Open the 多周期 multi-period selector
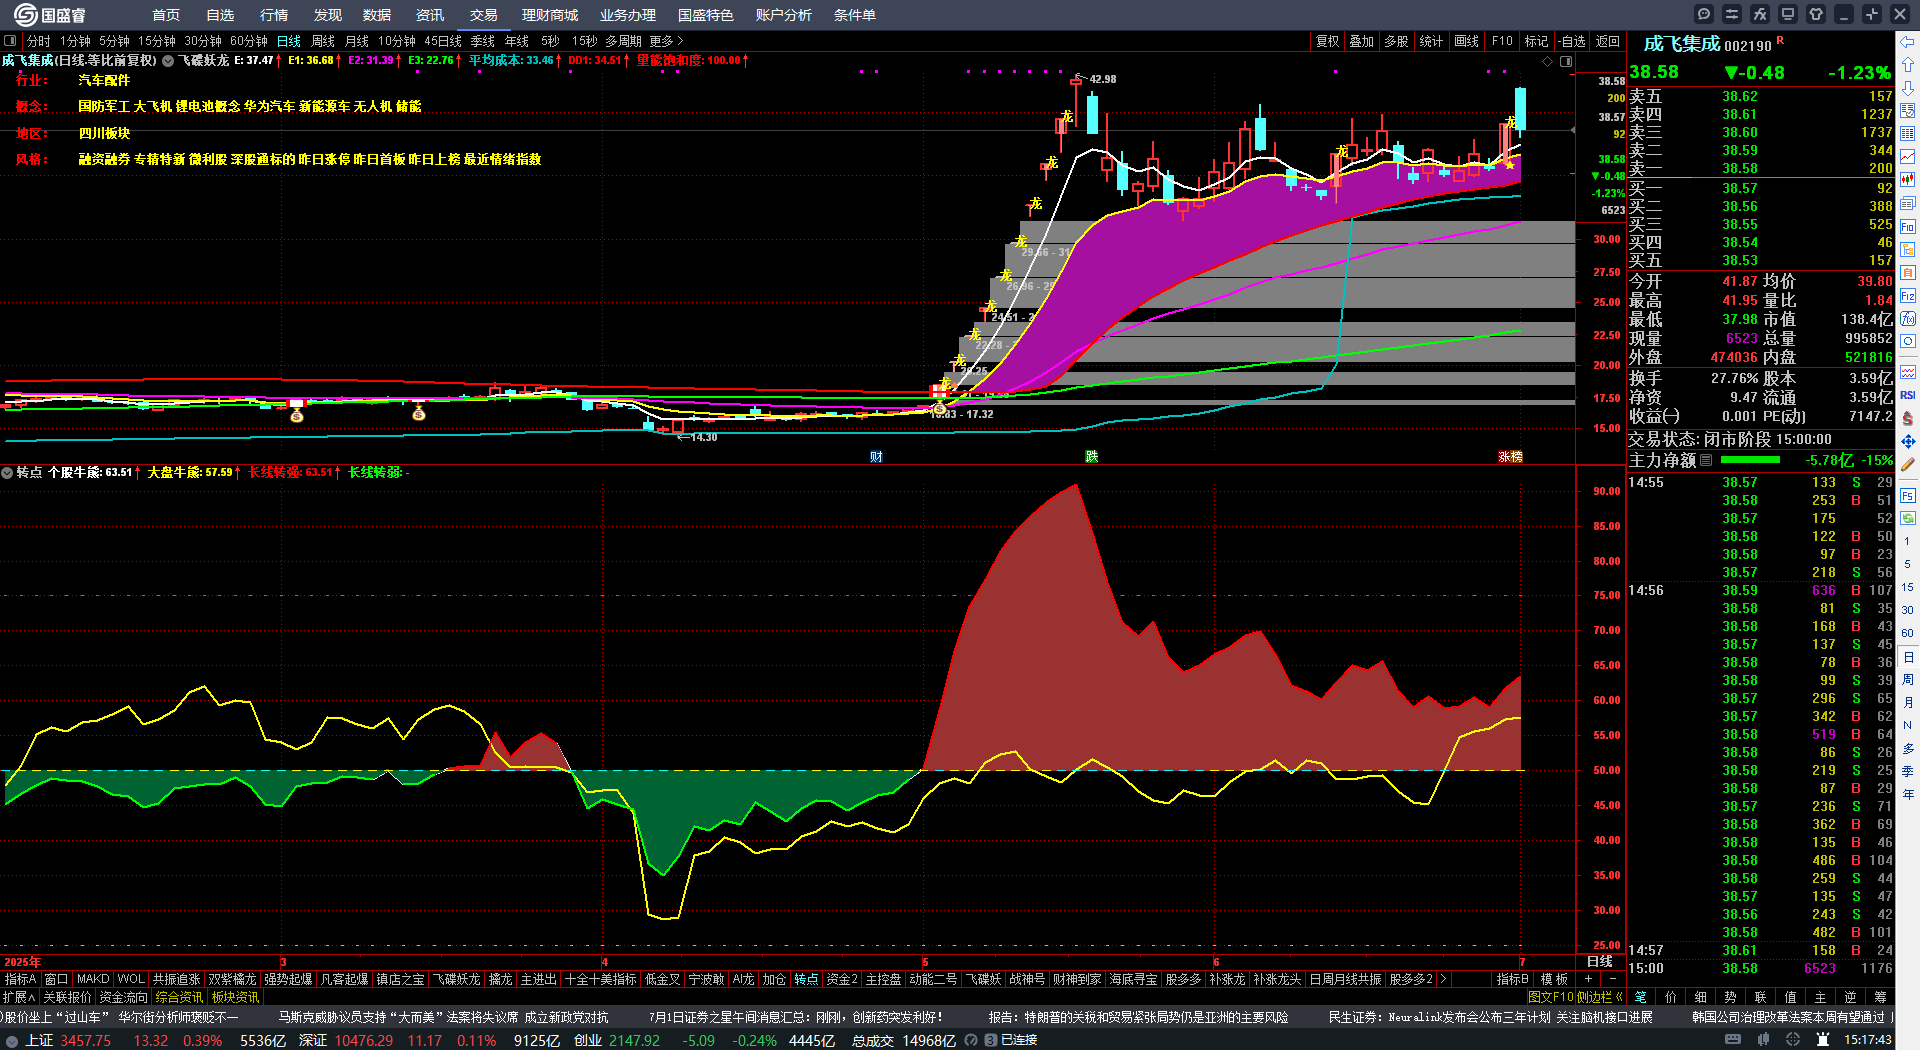 point(623,41)
